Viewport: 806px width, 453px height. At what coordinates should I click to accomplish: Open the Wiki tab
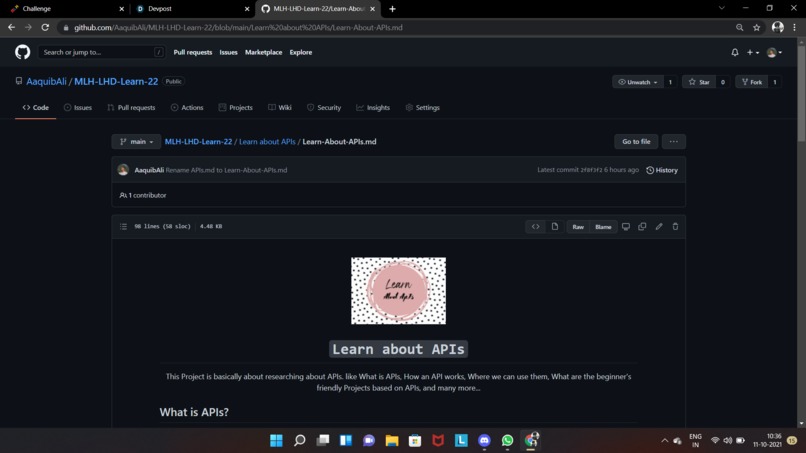(x=280, y=107)
